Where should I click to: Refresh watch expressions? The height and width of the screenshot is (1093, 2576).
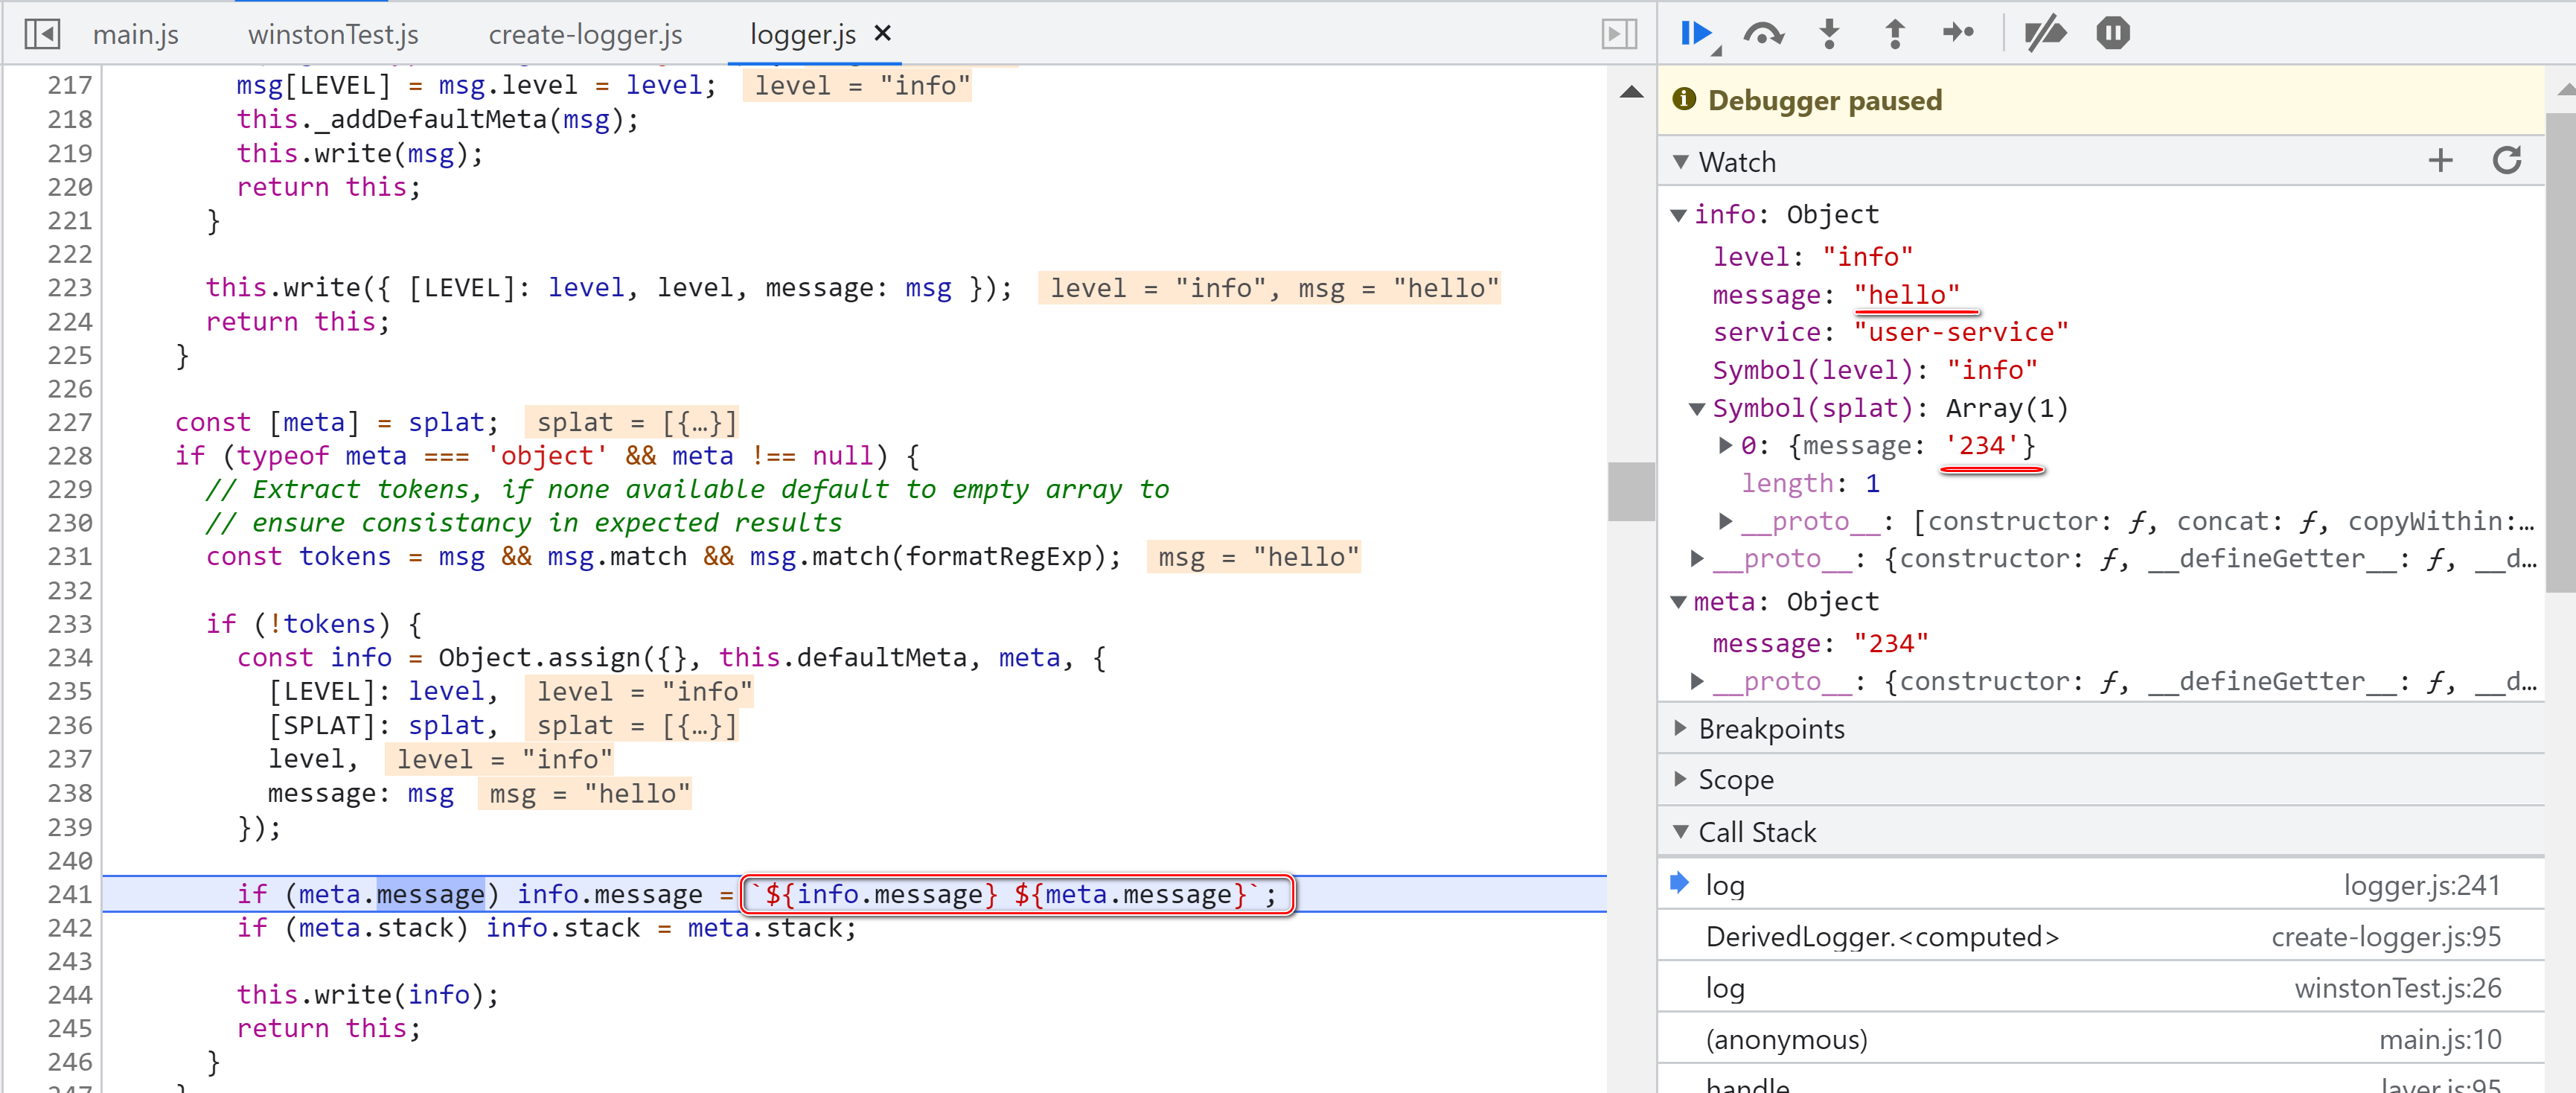[2507, 161]
